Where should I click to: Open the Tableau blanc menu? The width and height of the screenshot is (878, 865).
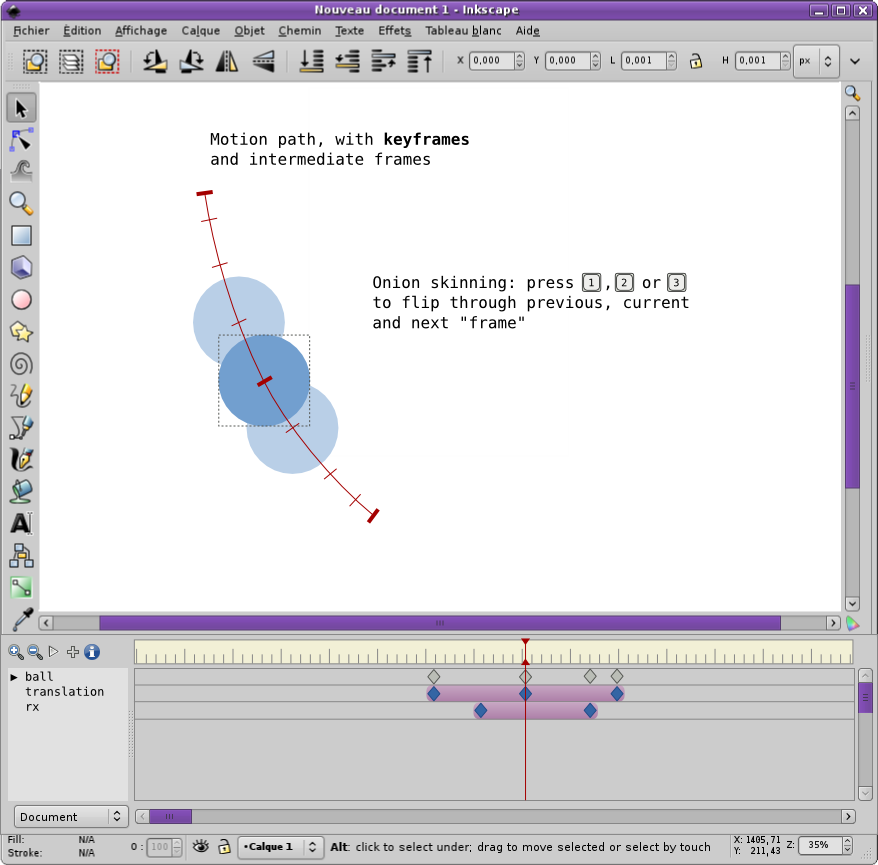click(x=463, y=31)
